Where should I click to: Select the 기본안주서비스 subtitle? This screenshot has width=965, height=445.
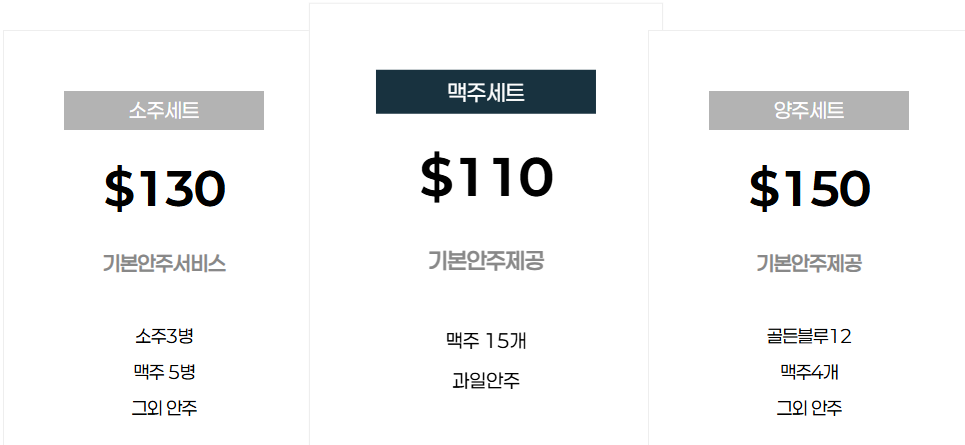(x=164, y=264)
